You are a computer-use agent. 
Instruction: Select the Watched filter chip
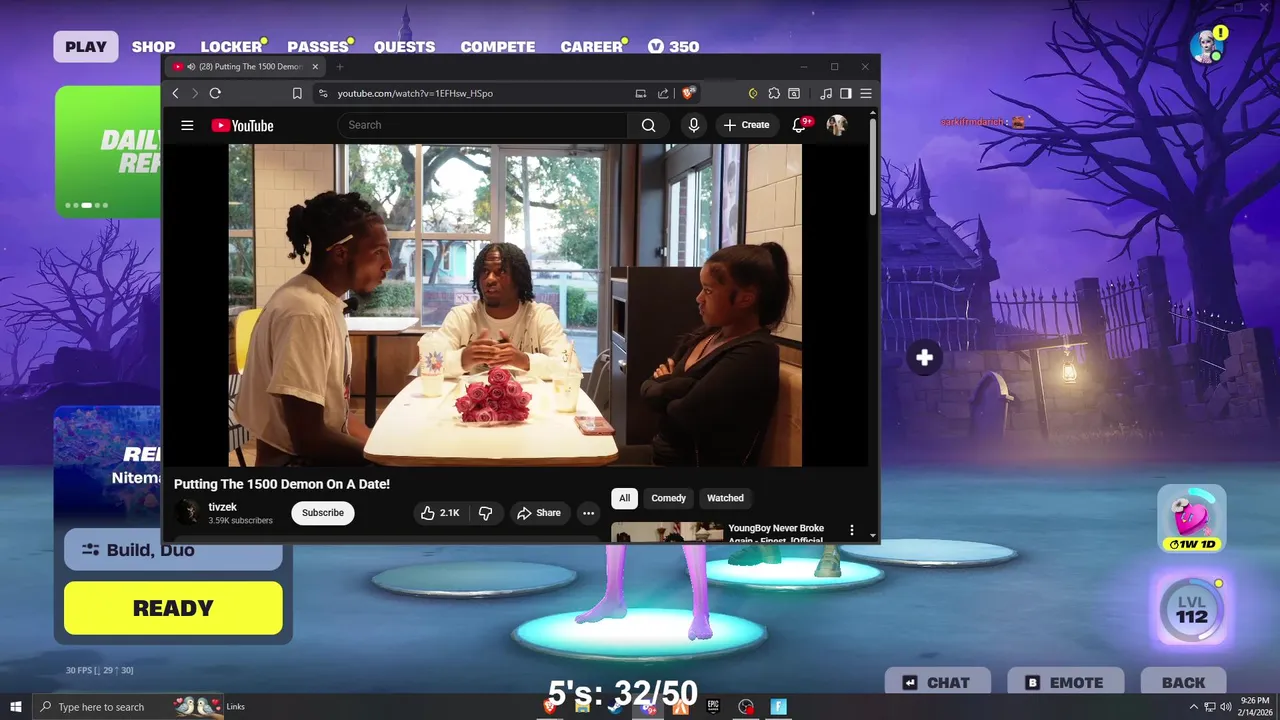point(725,498)
